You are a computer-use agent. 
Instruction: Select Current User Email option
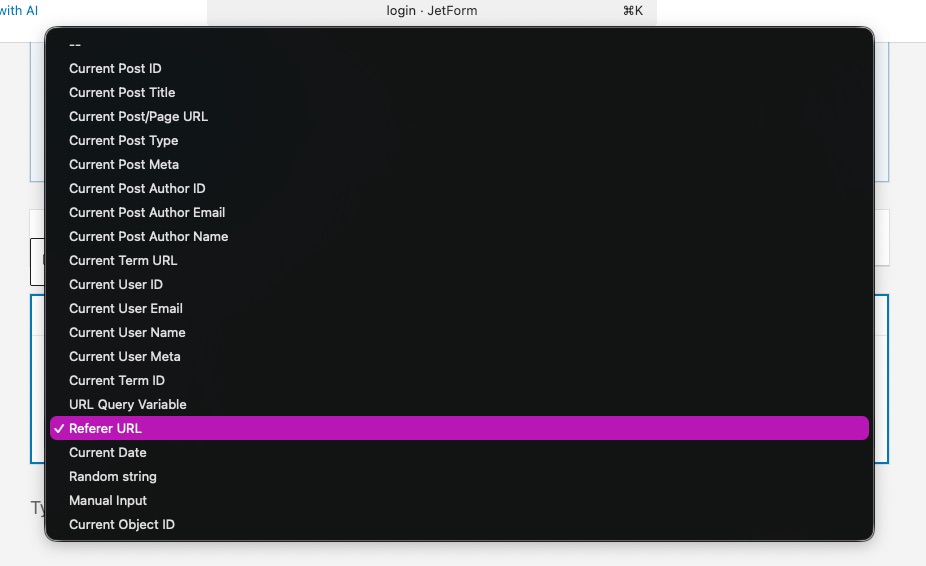click(126, 308)
